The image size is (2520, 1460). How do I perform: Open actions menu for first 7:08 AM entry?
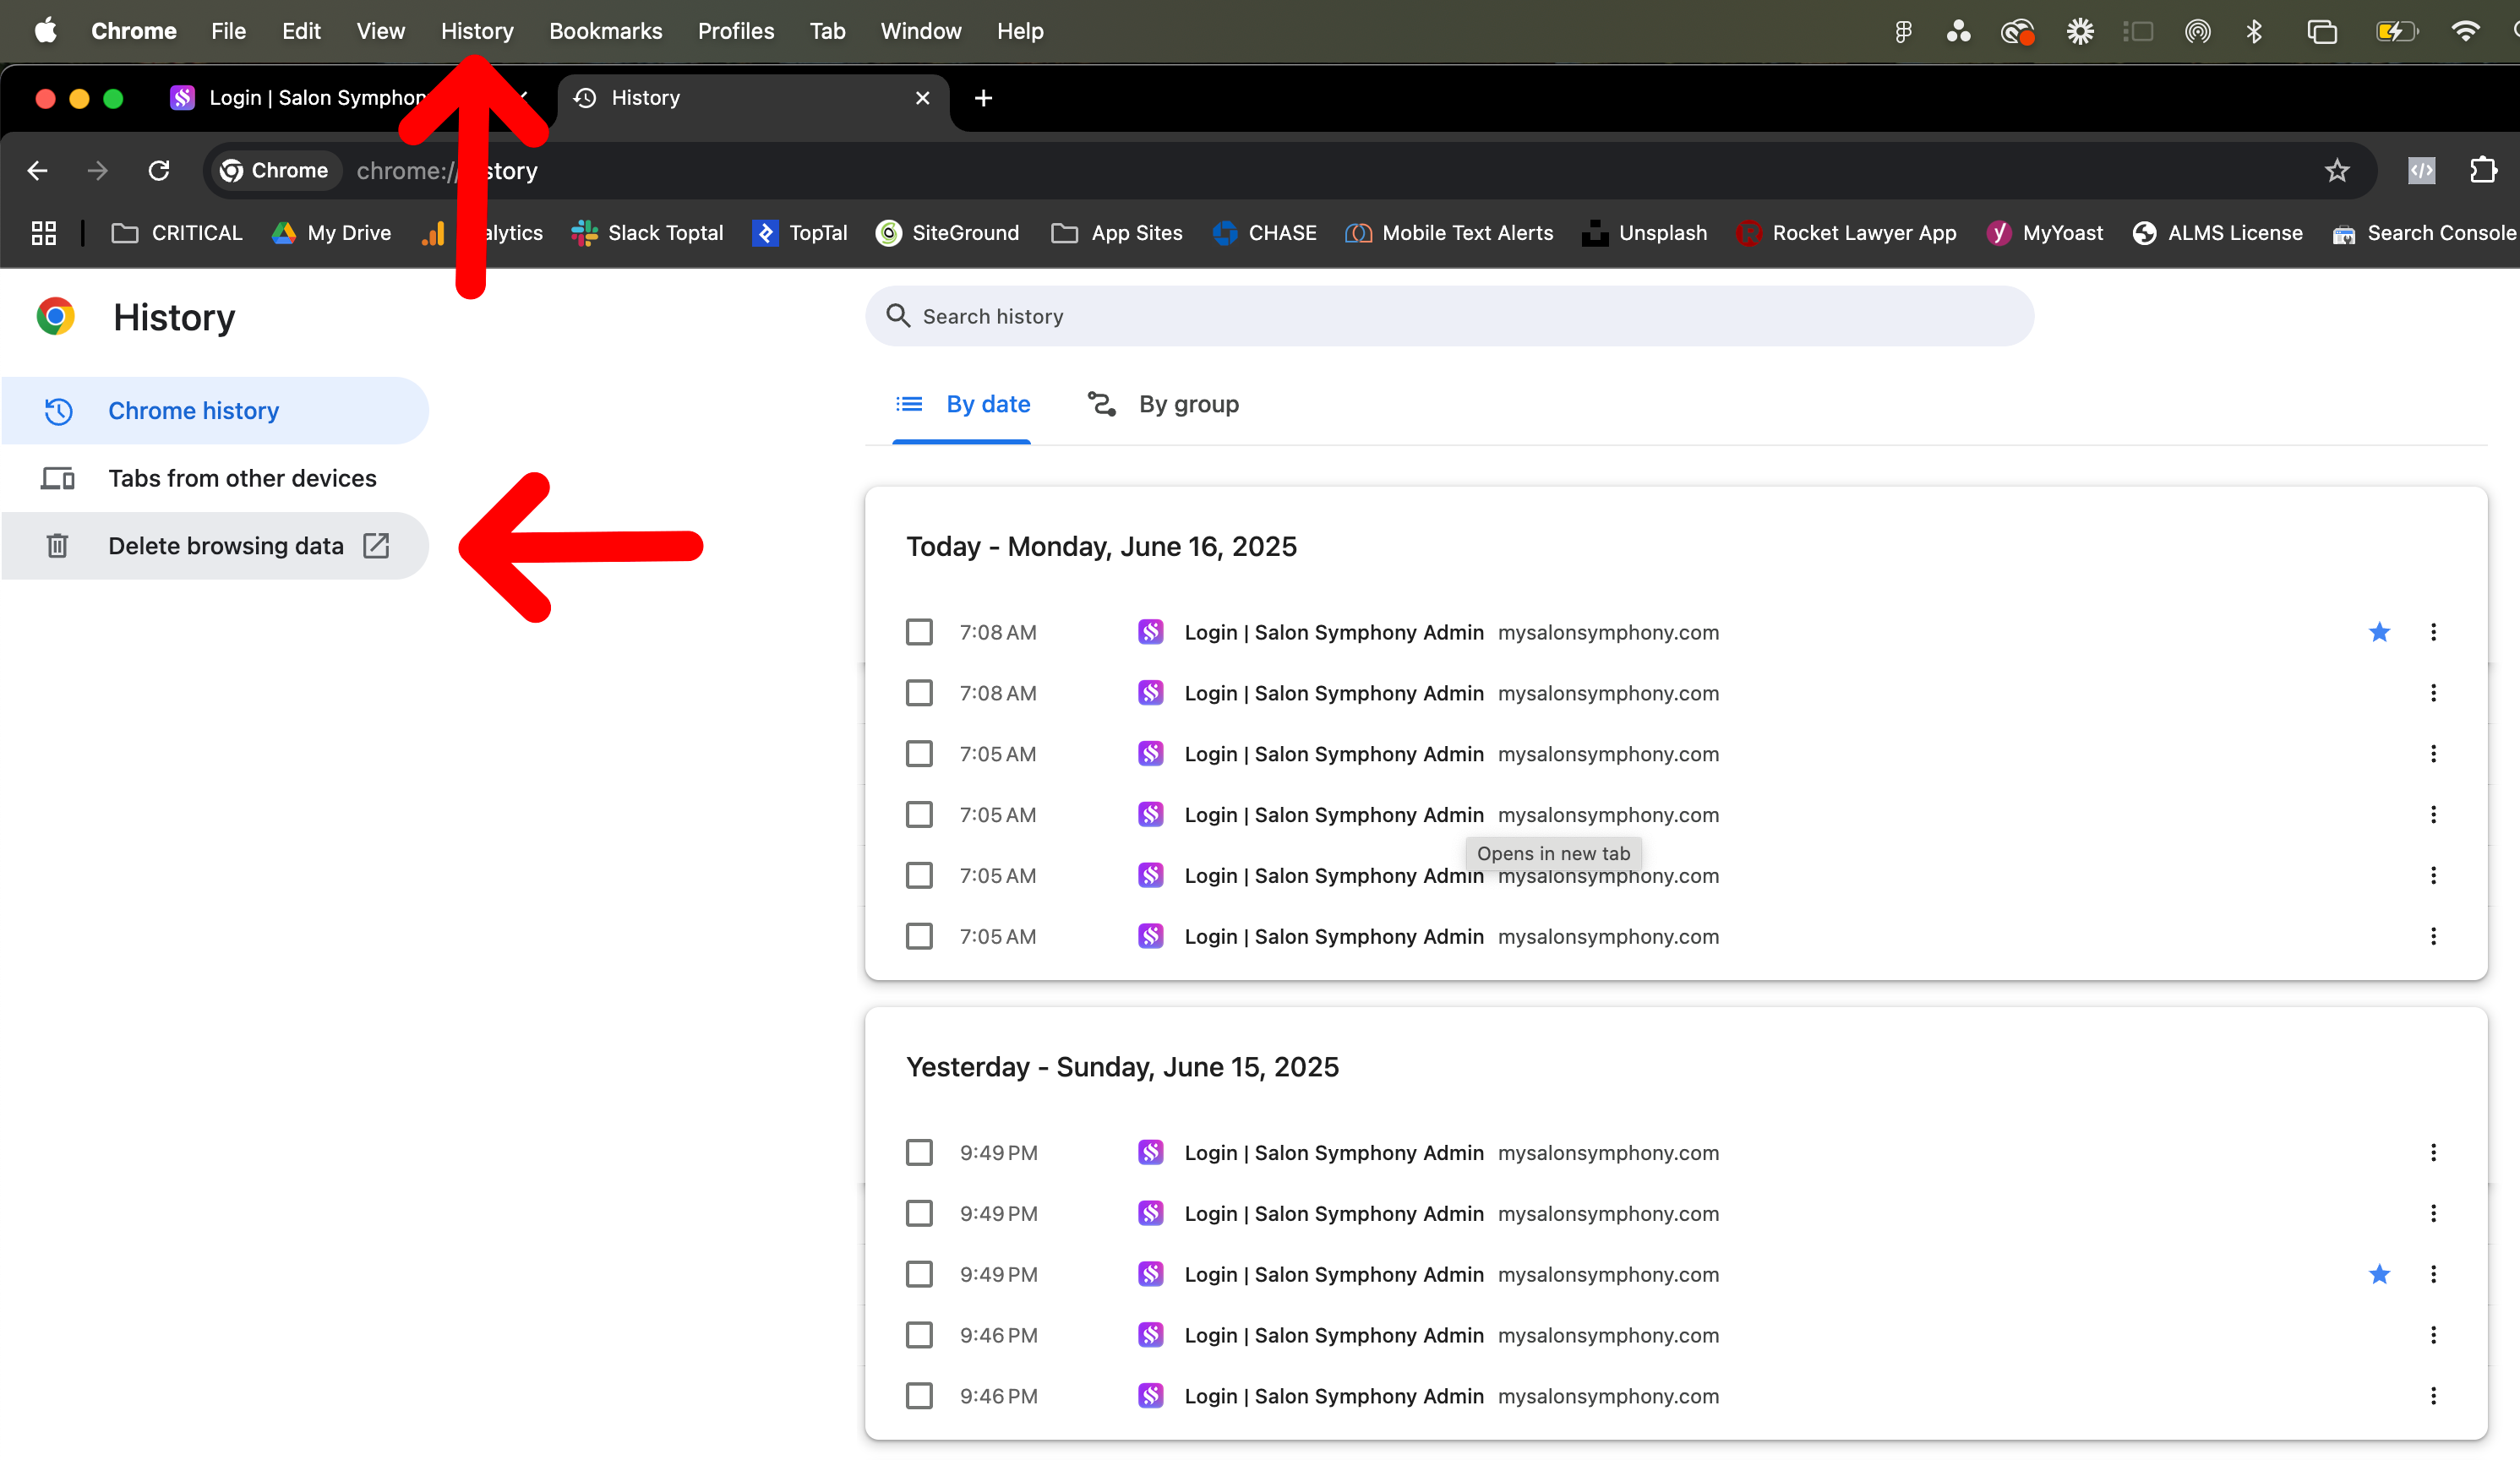[x=2433, y=632]
